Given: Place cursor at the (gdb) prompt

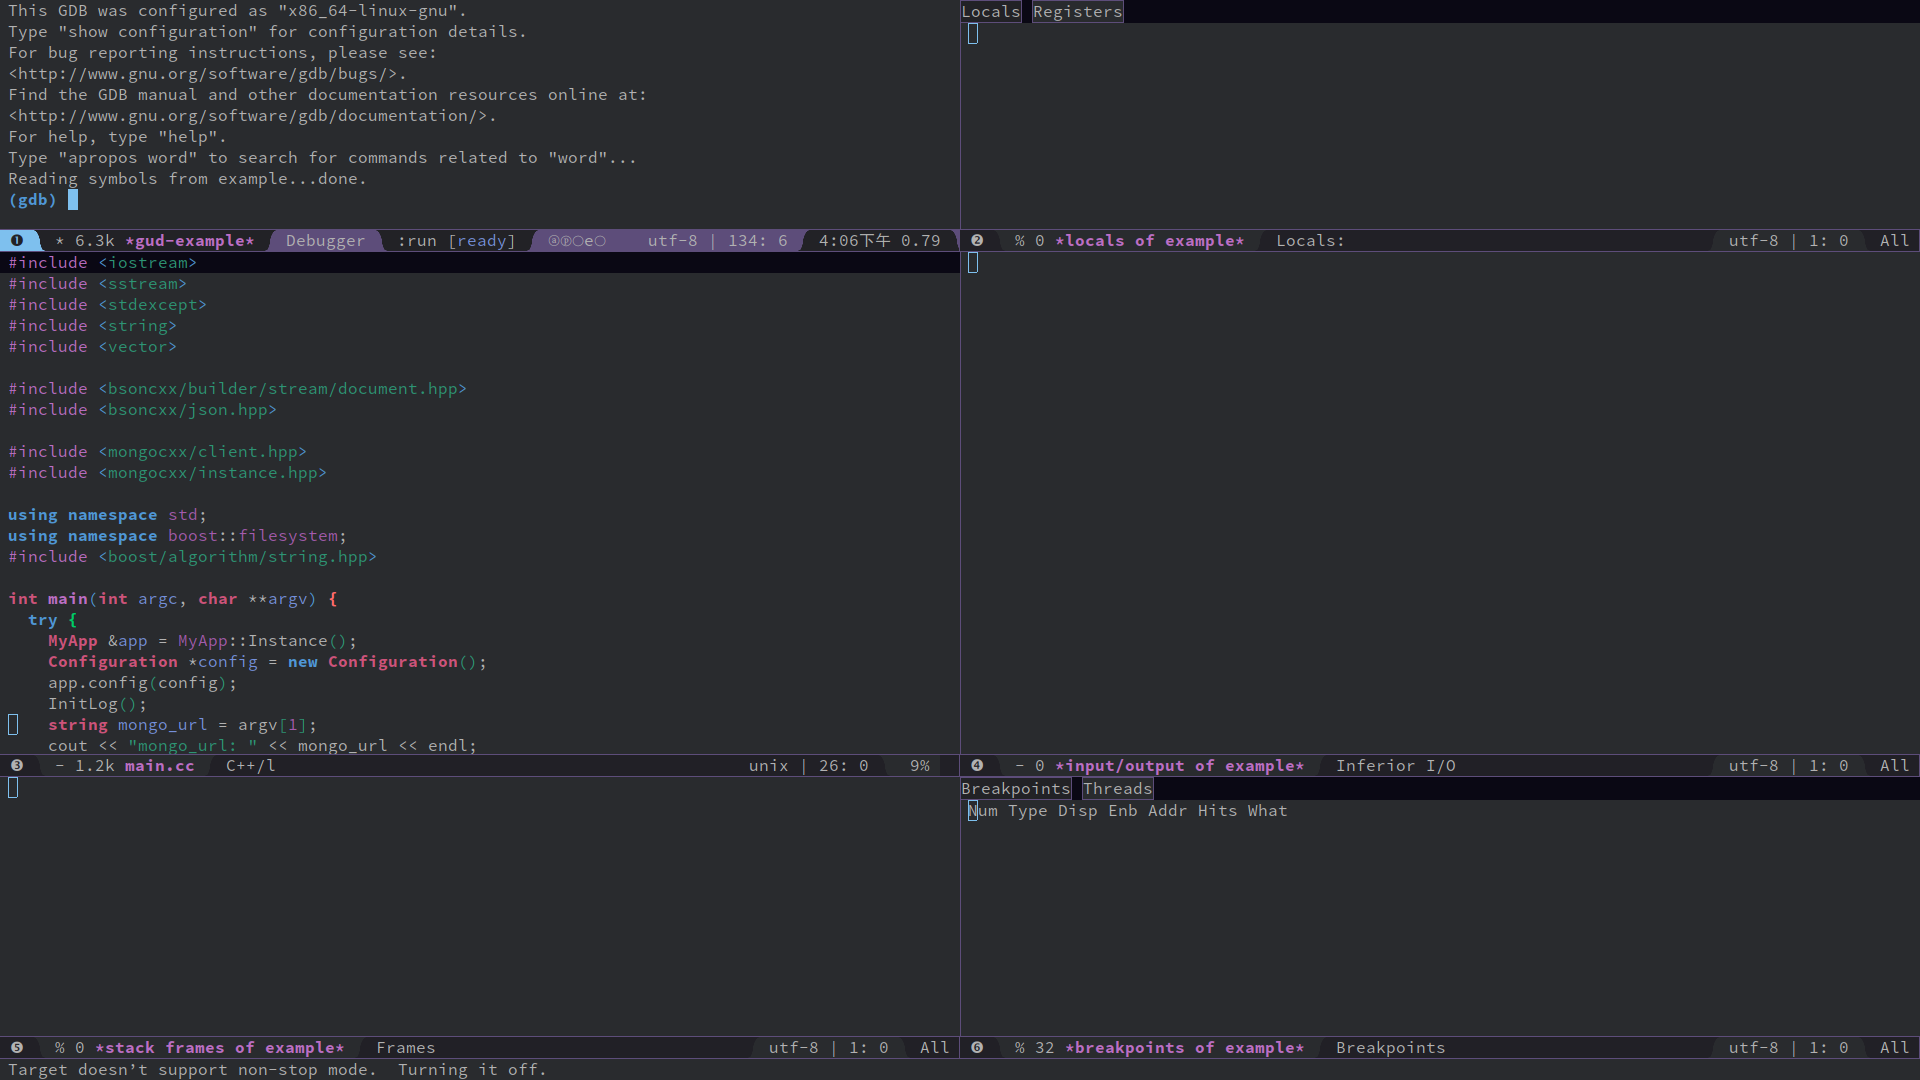Looking at the screenshot, I should [72, 200].
